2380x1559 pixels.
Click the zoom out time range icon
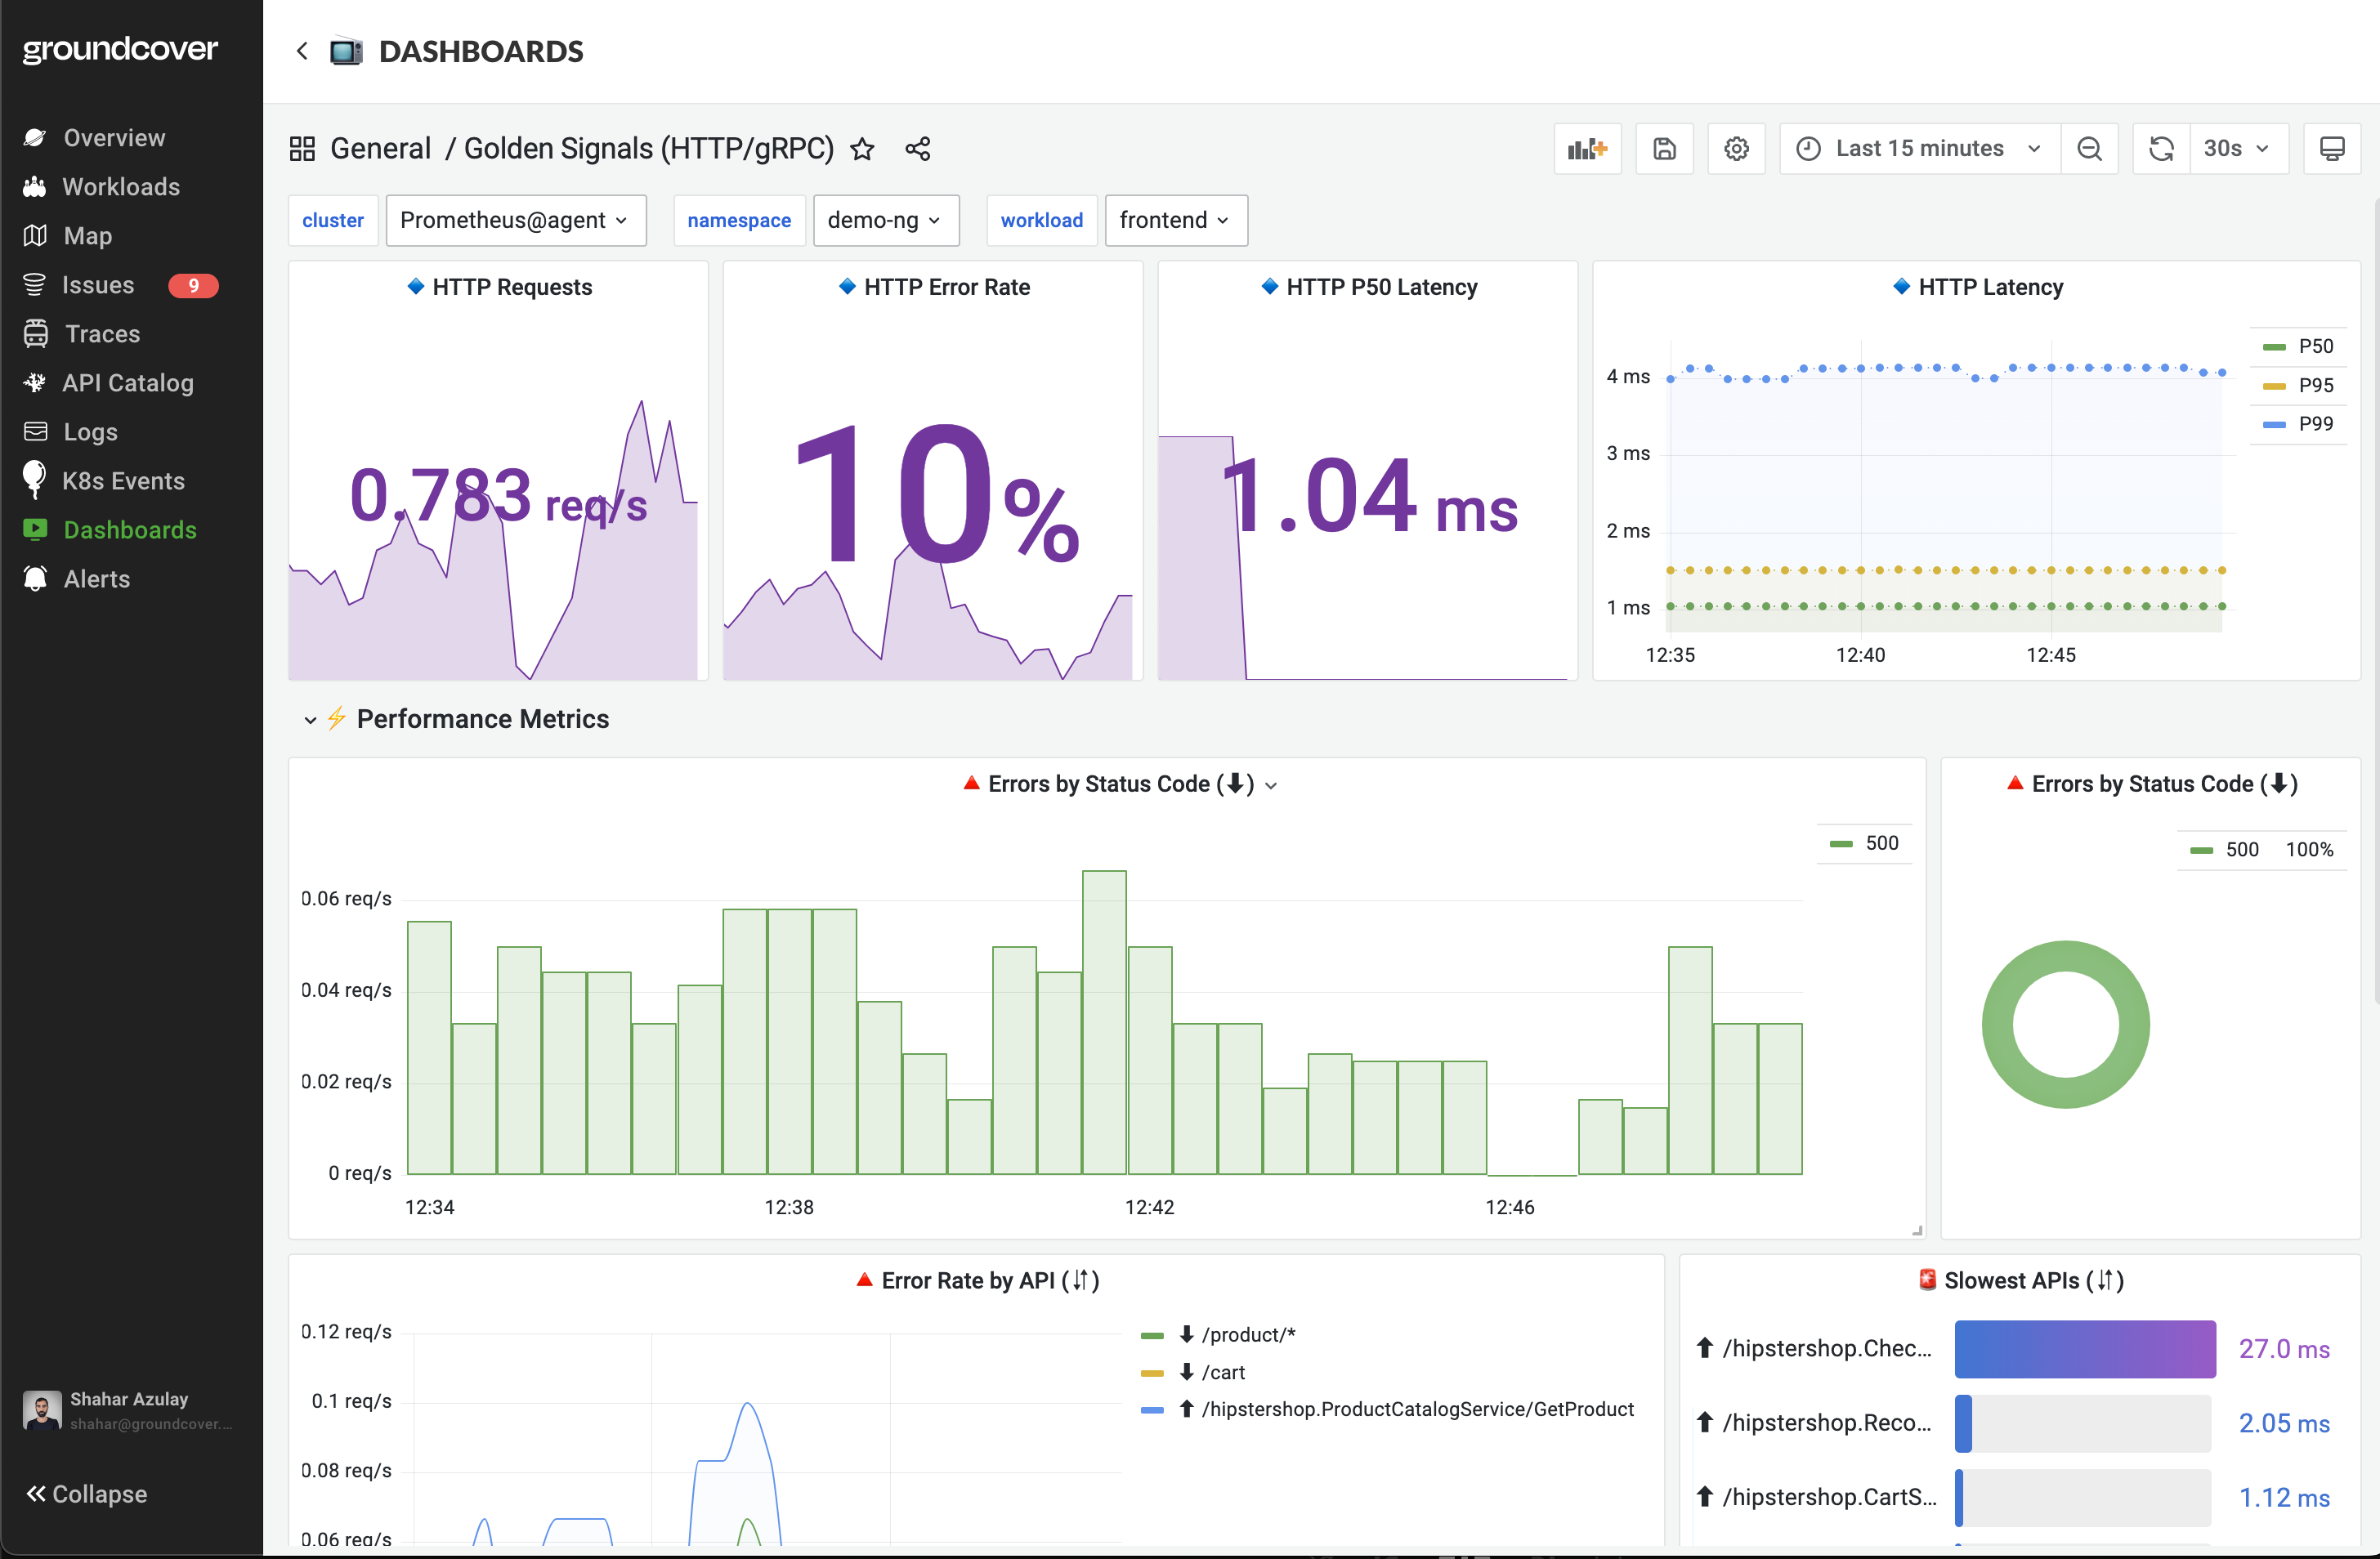point(2089,149)
